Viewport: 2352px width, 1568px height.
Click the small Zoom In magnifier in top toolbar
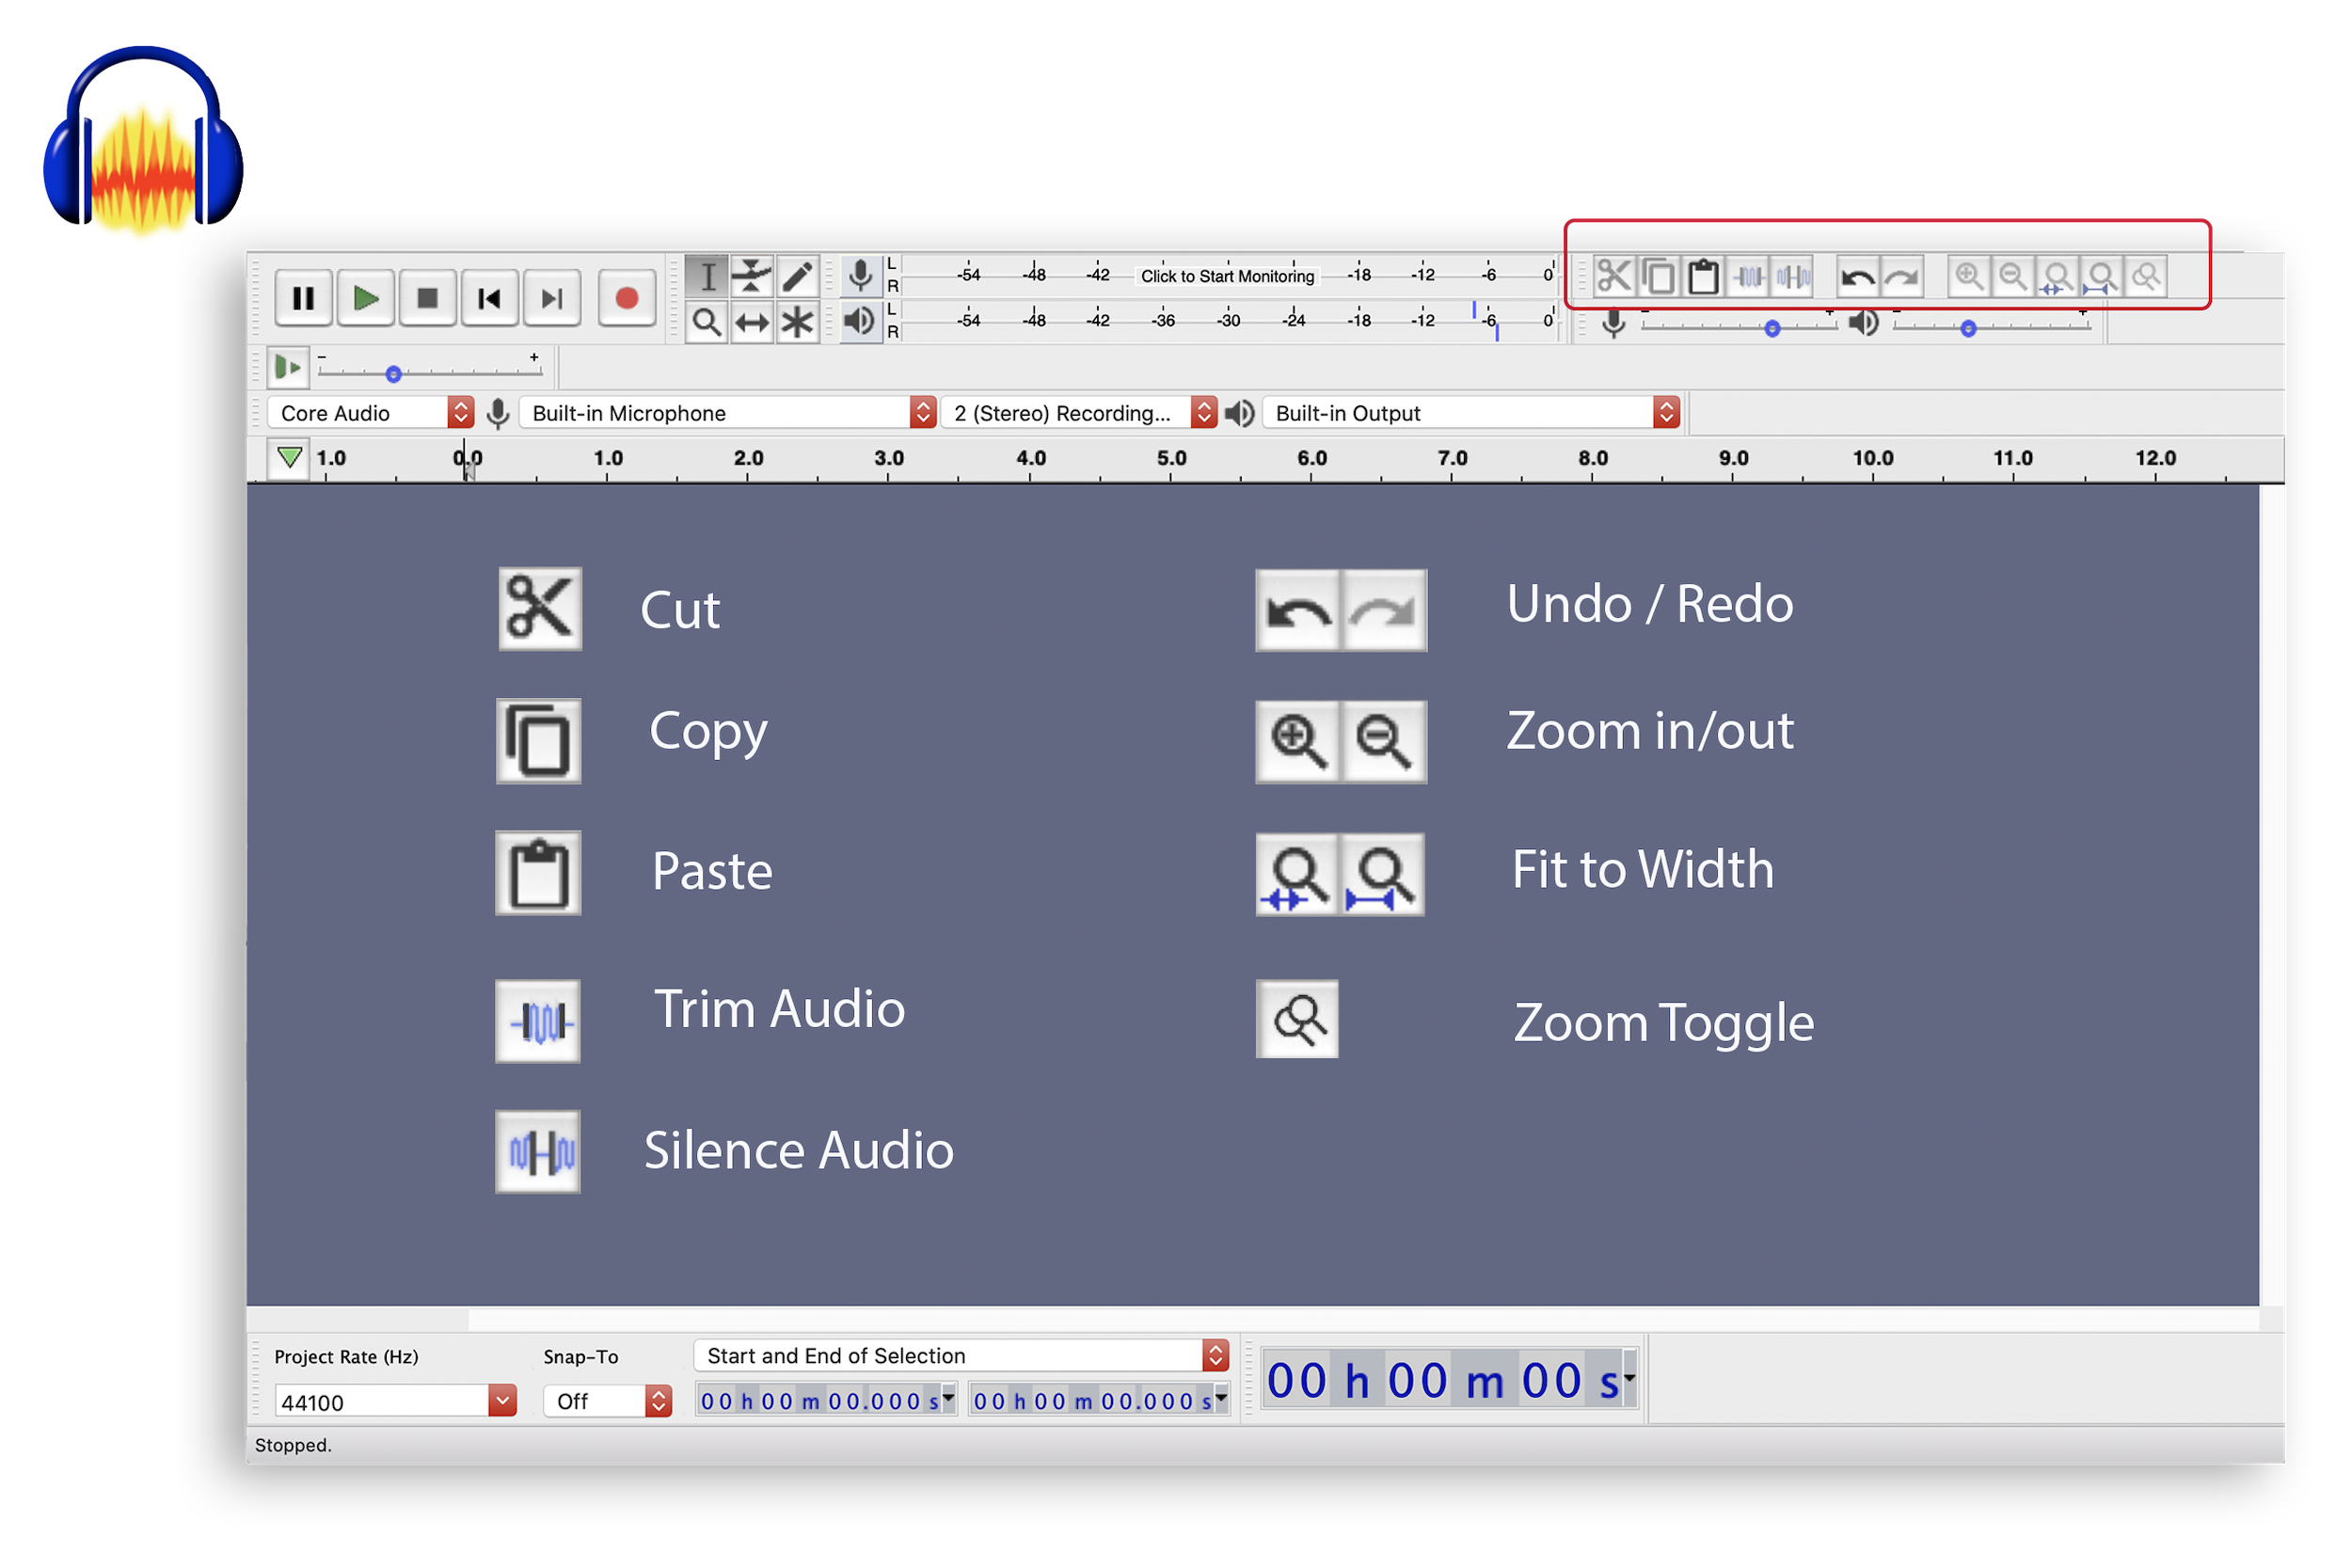pyautogui.click(x=1969, y=276)
